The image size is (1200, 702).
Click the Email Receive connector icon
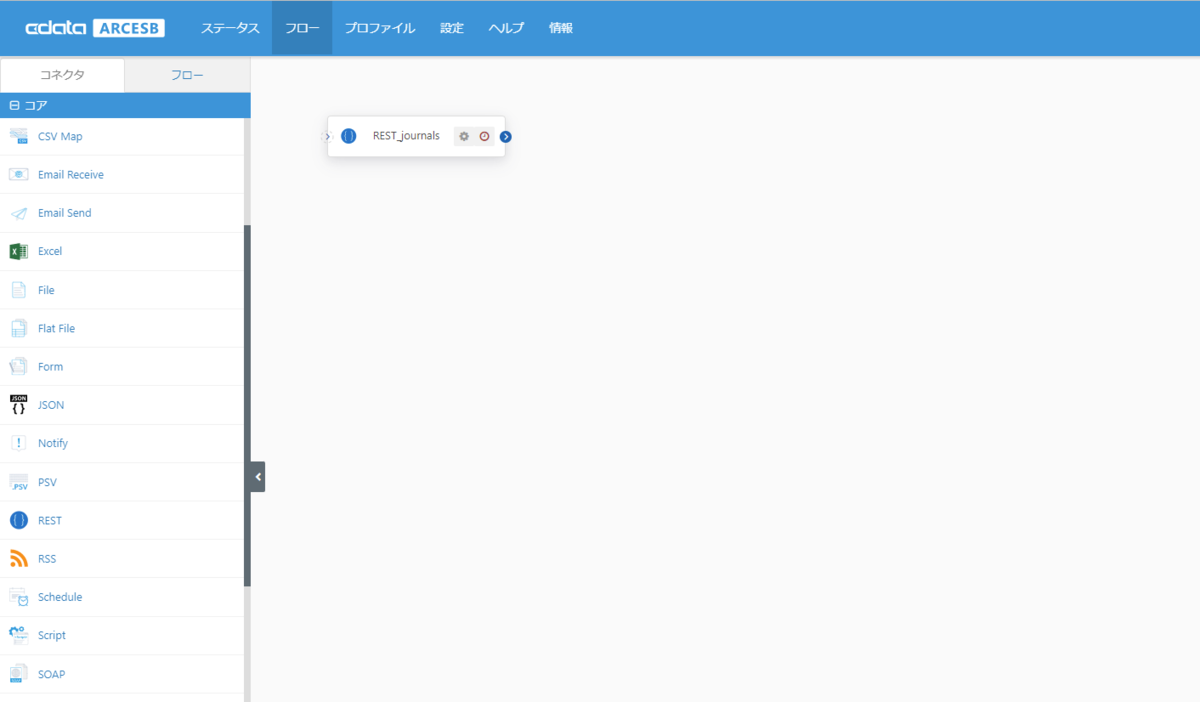point(18,174)
